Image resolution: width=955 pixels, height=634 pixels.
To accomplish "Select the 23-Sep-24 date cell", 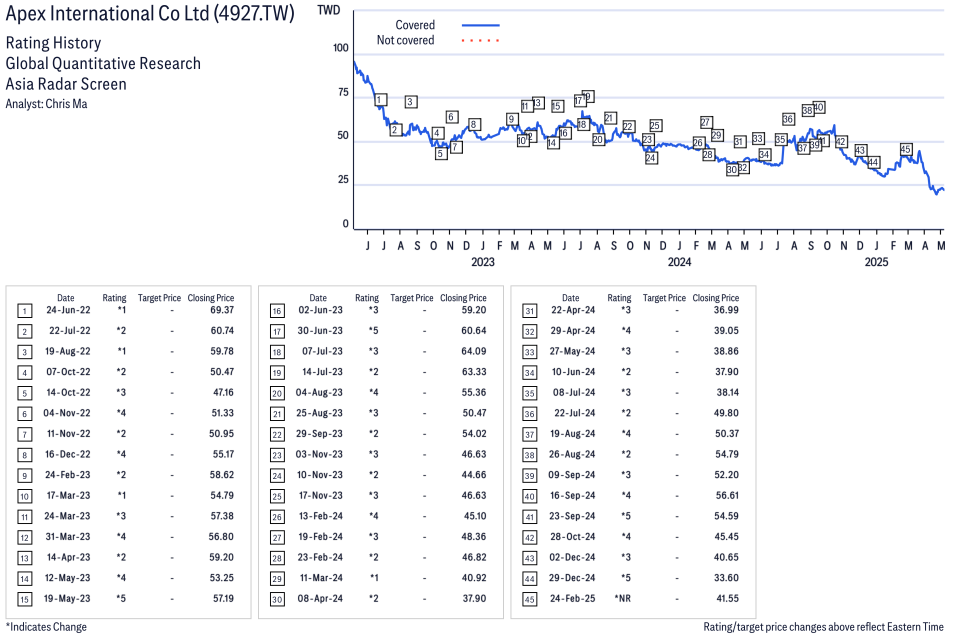I will 573,516.
